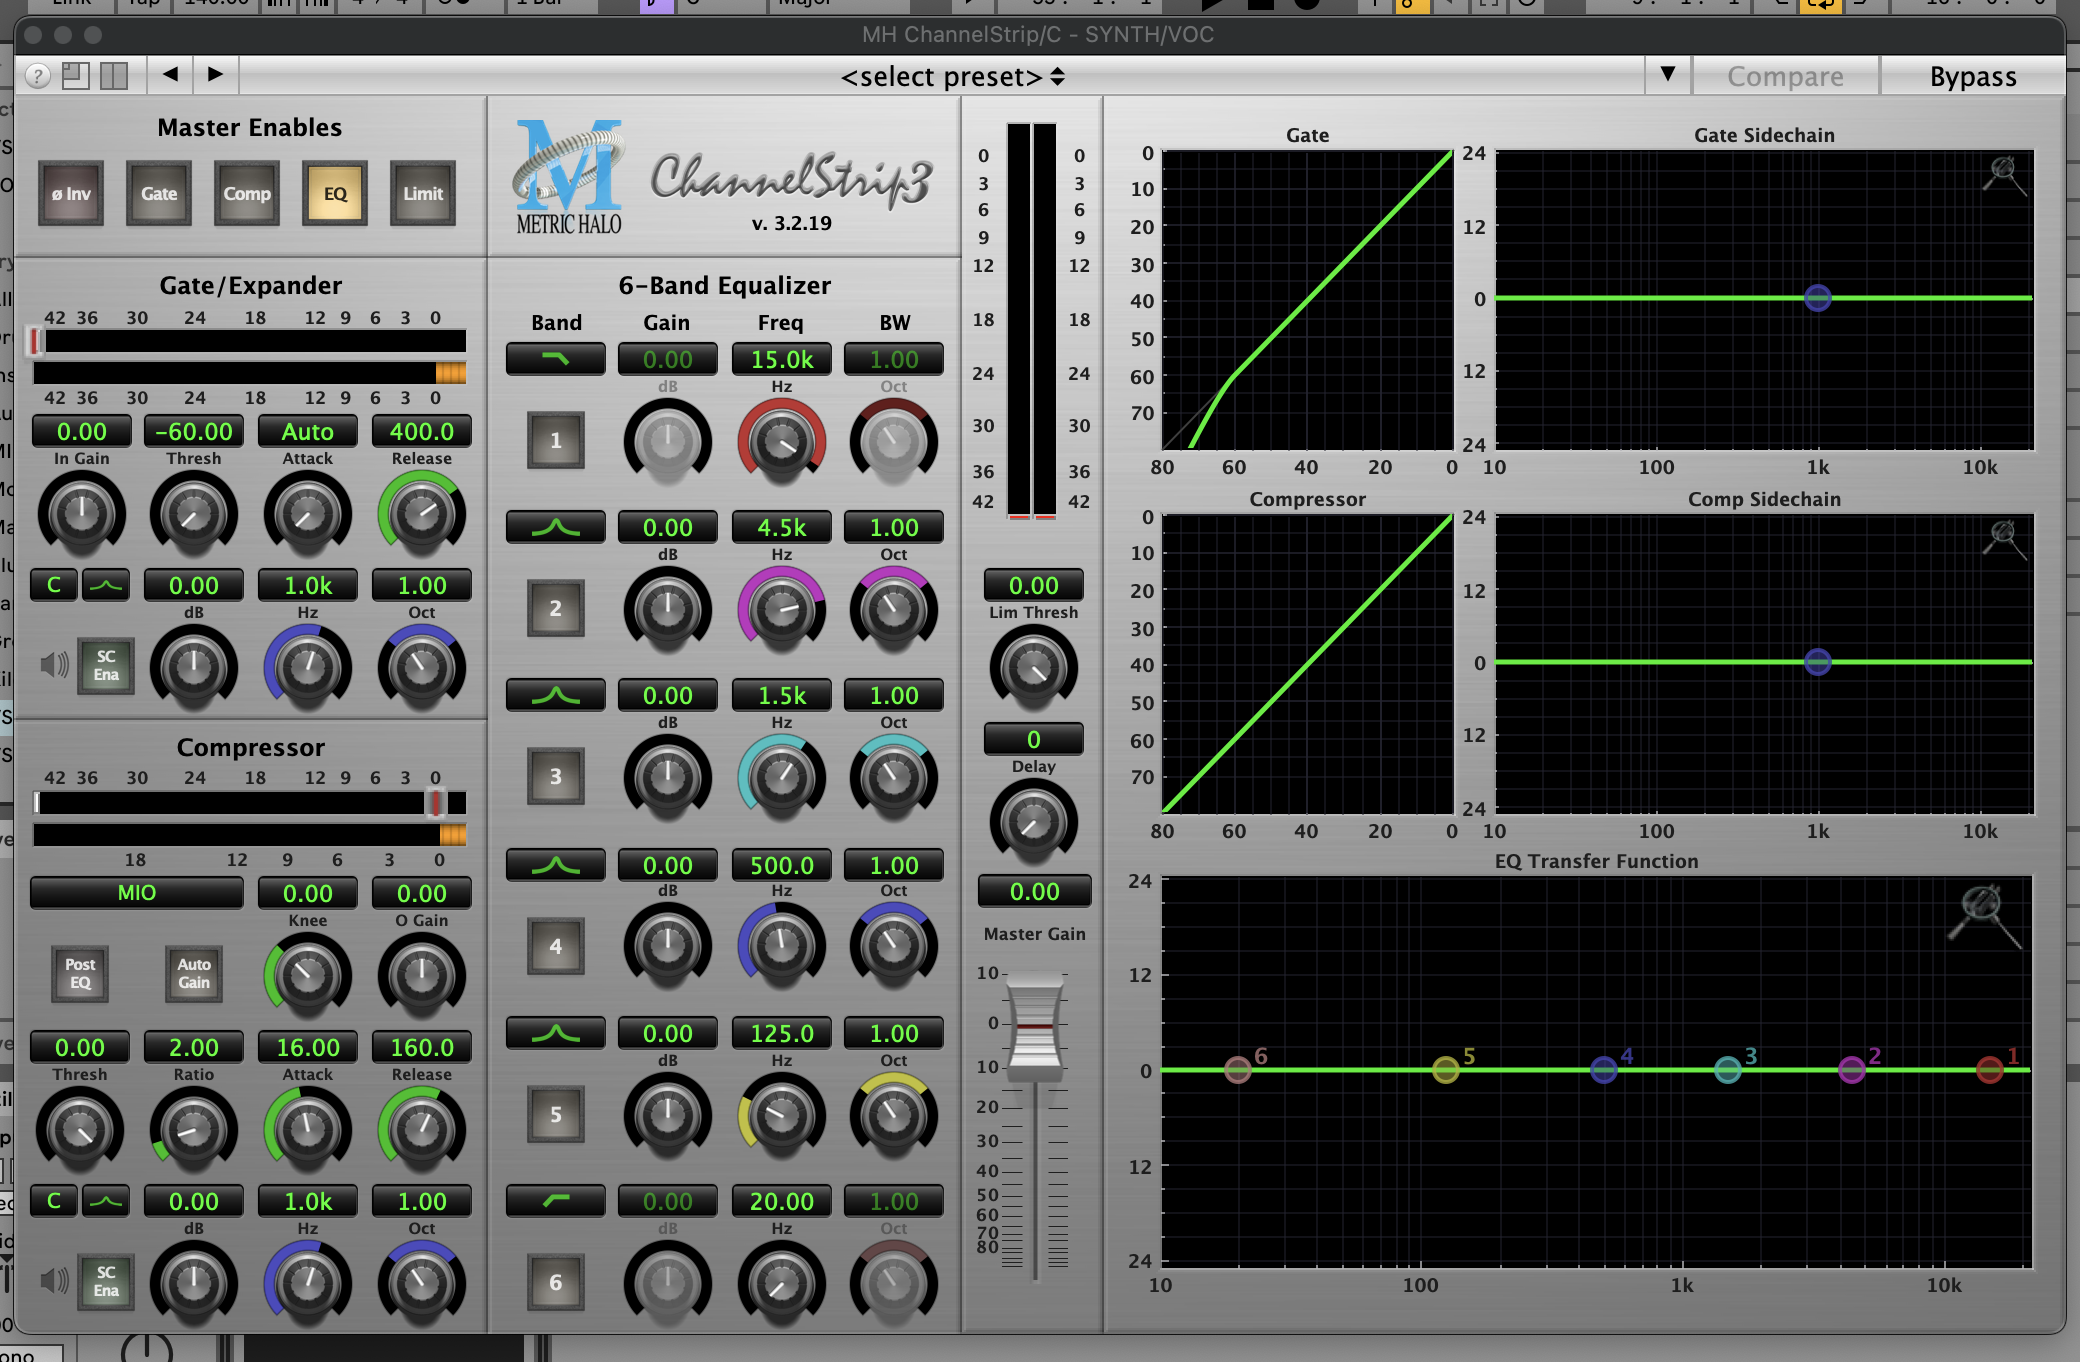Click the compressor threshold meter slider handle
Image resolution: width=2080 pixels, height=1362 pixels.
(436, 803)
